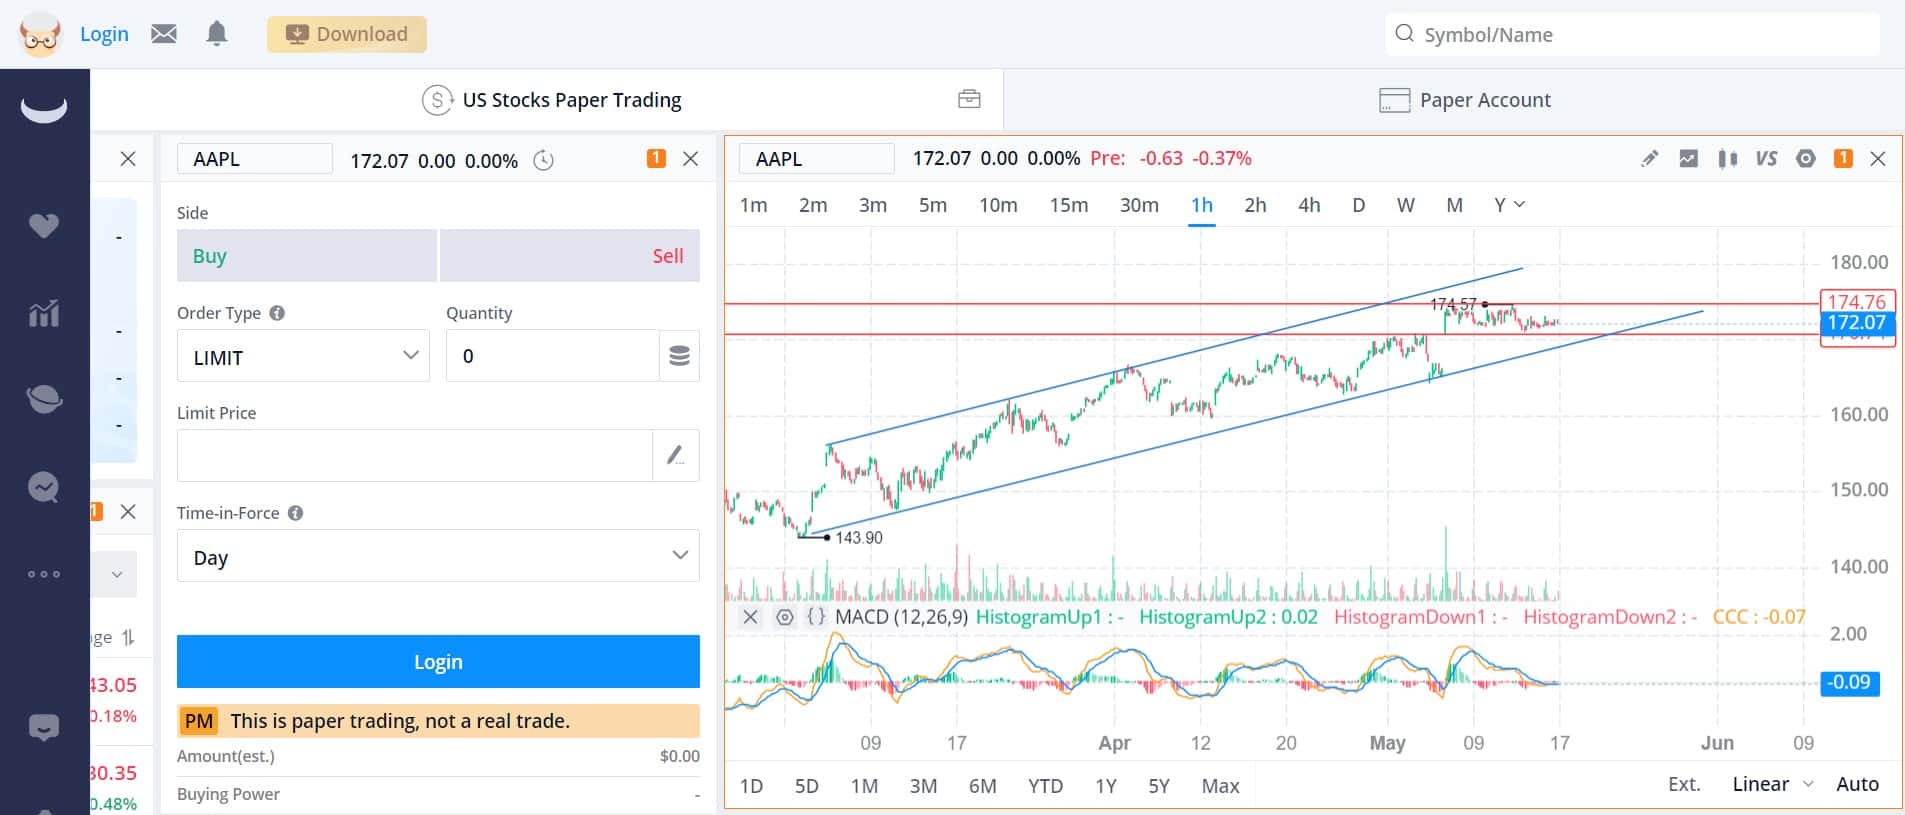Open the Order Type LIMIT dropdown

click(303, 356)
